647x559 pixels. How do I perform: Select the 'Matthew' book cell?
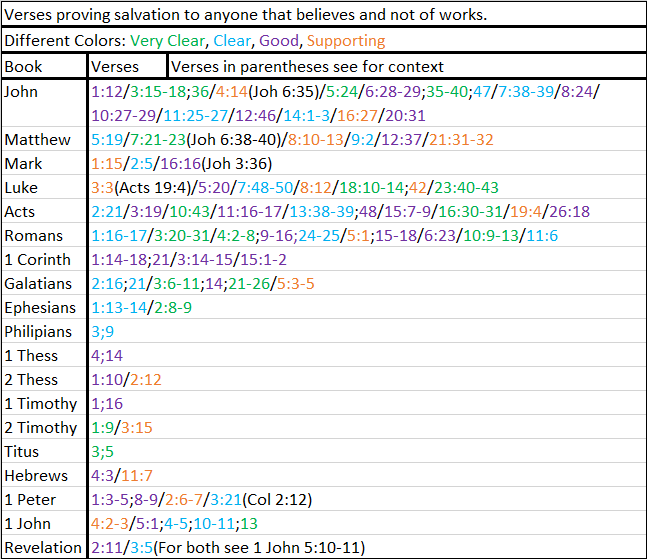click(45, 139)
